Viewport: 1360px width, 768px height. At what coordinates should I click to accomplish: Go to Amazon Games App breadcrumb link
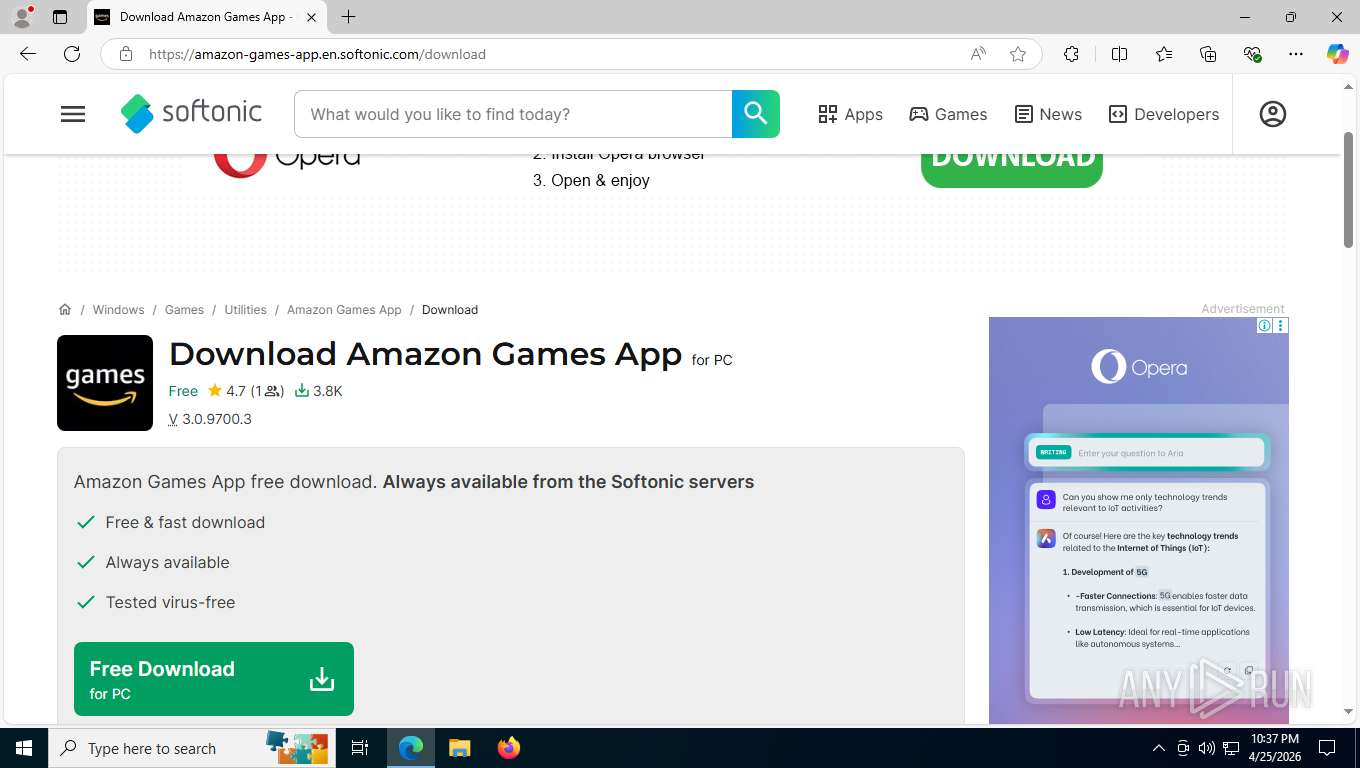(x=344, y=310)
